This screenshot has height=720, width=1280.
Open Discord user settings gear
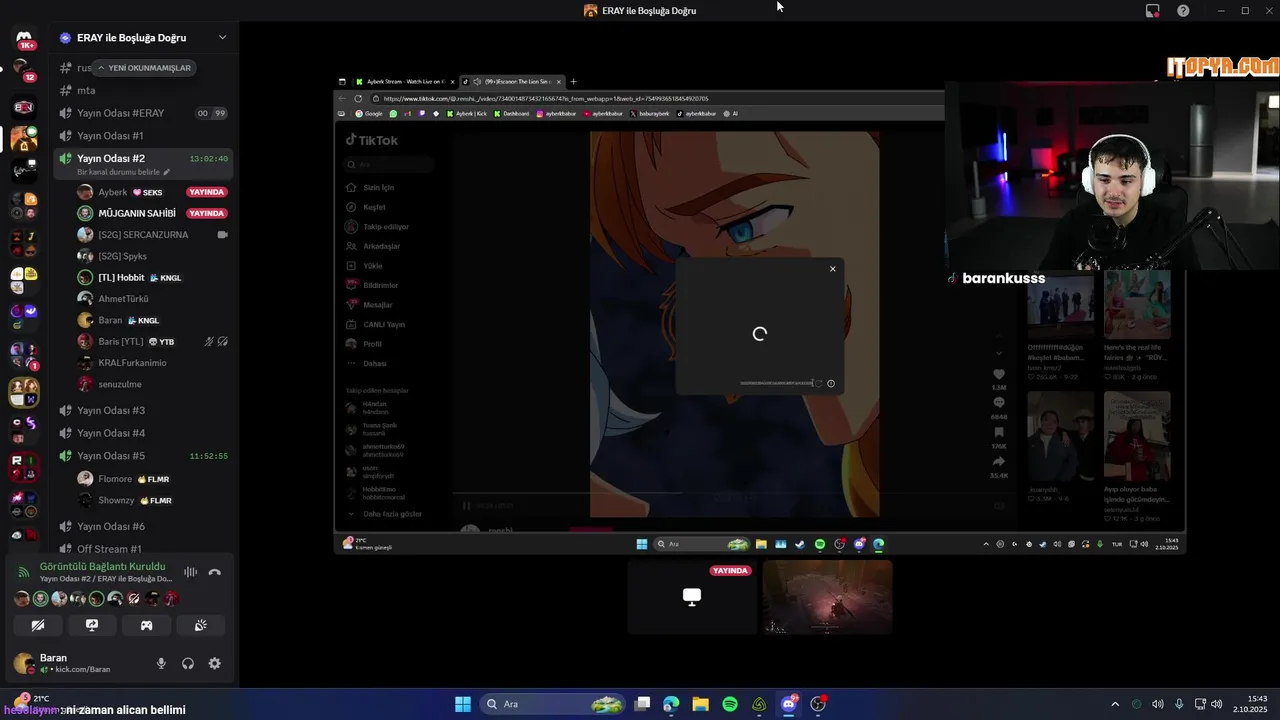coord(214,663)
